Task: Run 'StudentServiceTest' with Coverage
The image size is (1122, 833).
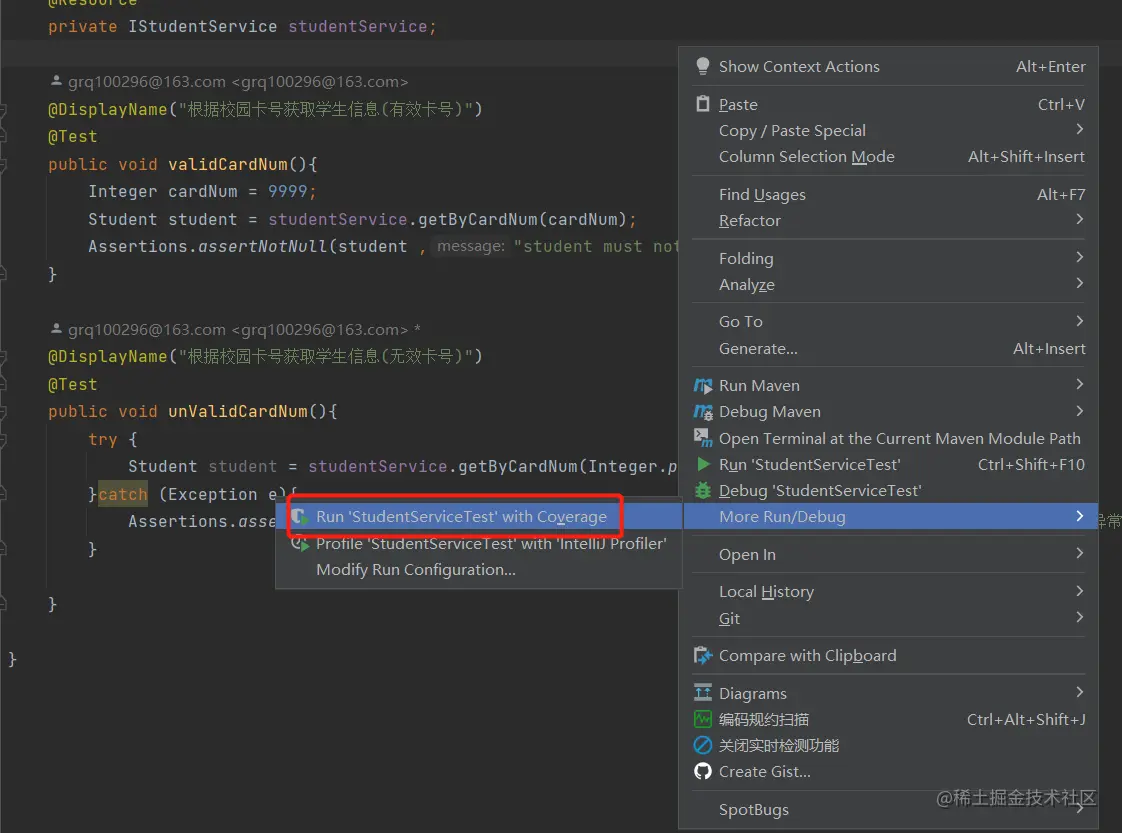Action: pyautogui.click(x=479, y=517)
